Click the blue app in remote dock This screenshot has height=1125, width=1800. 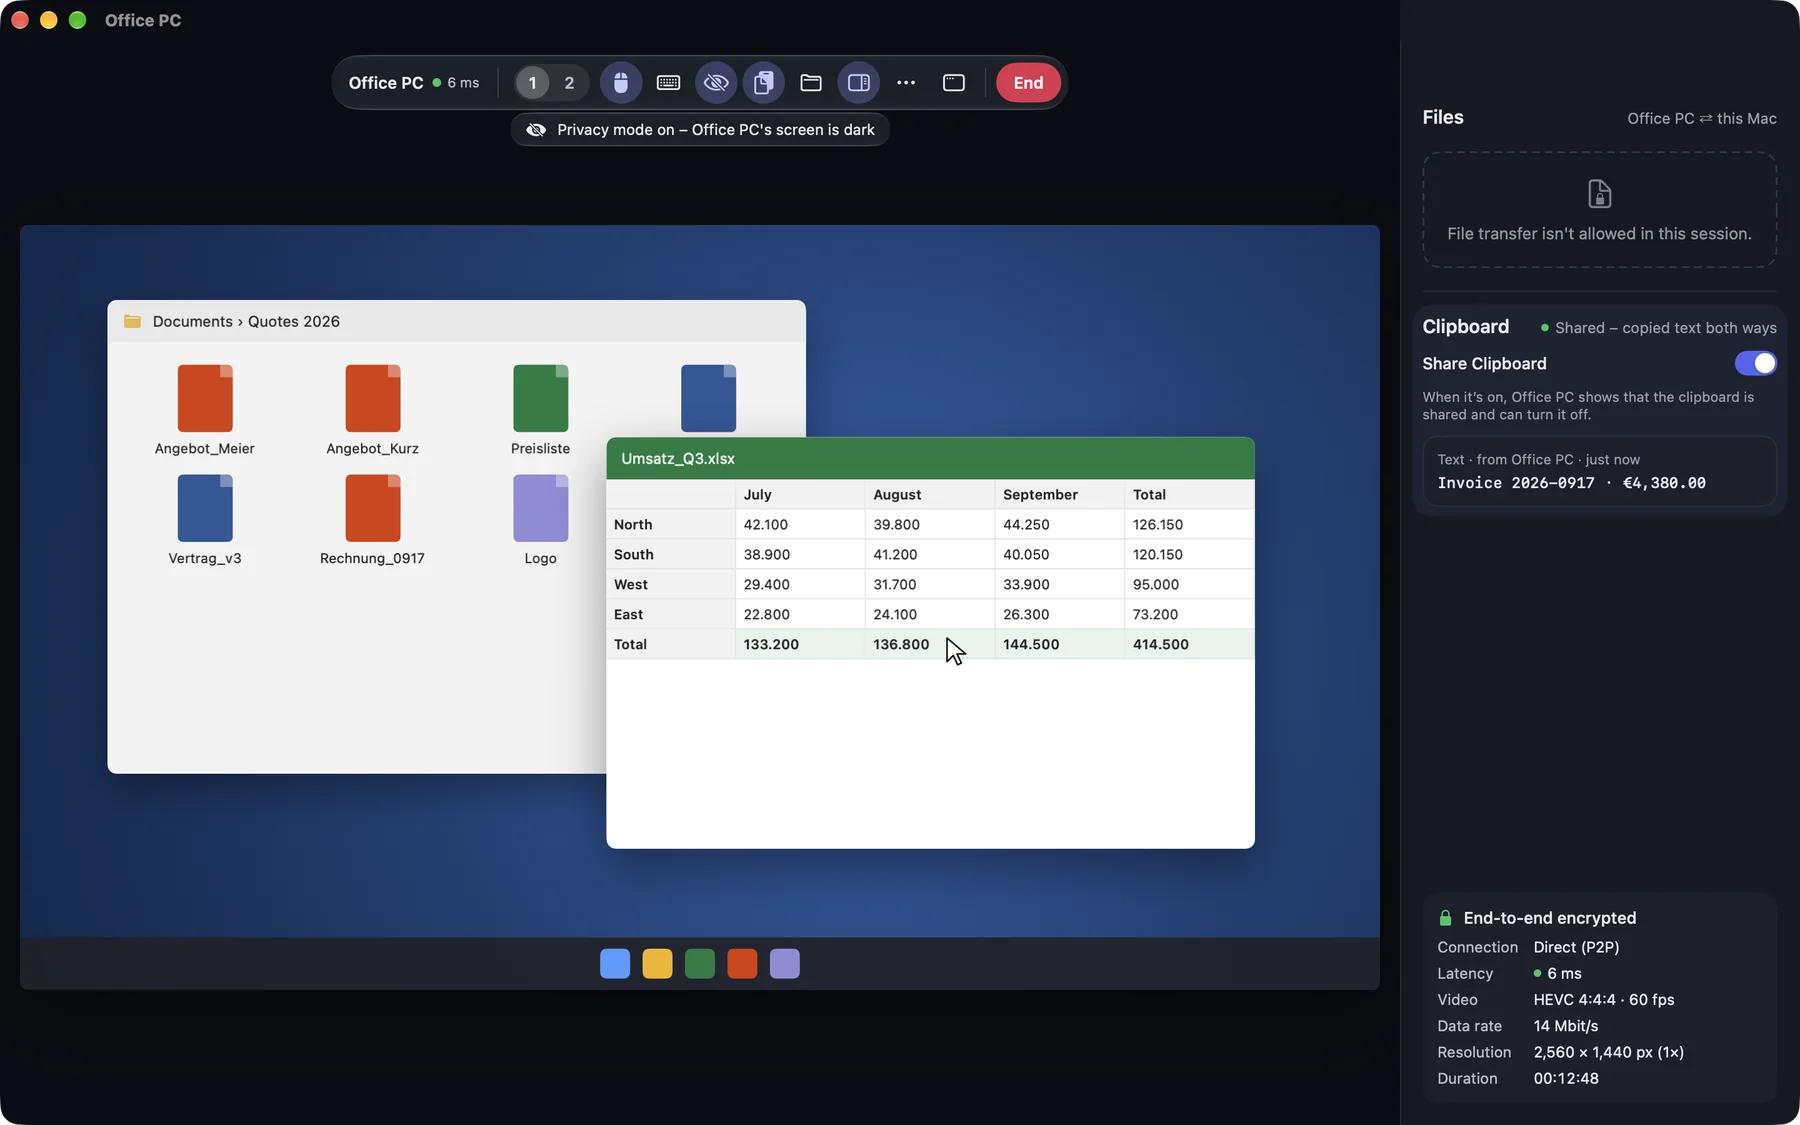click(x=615, y=964)
